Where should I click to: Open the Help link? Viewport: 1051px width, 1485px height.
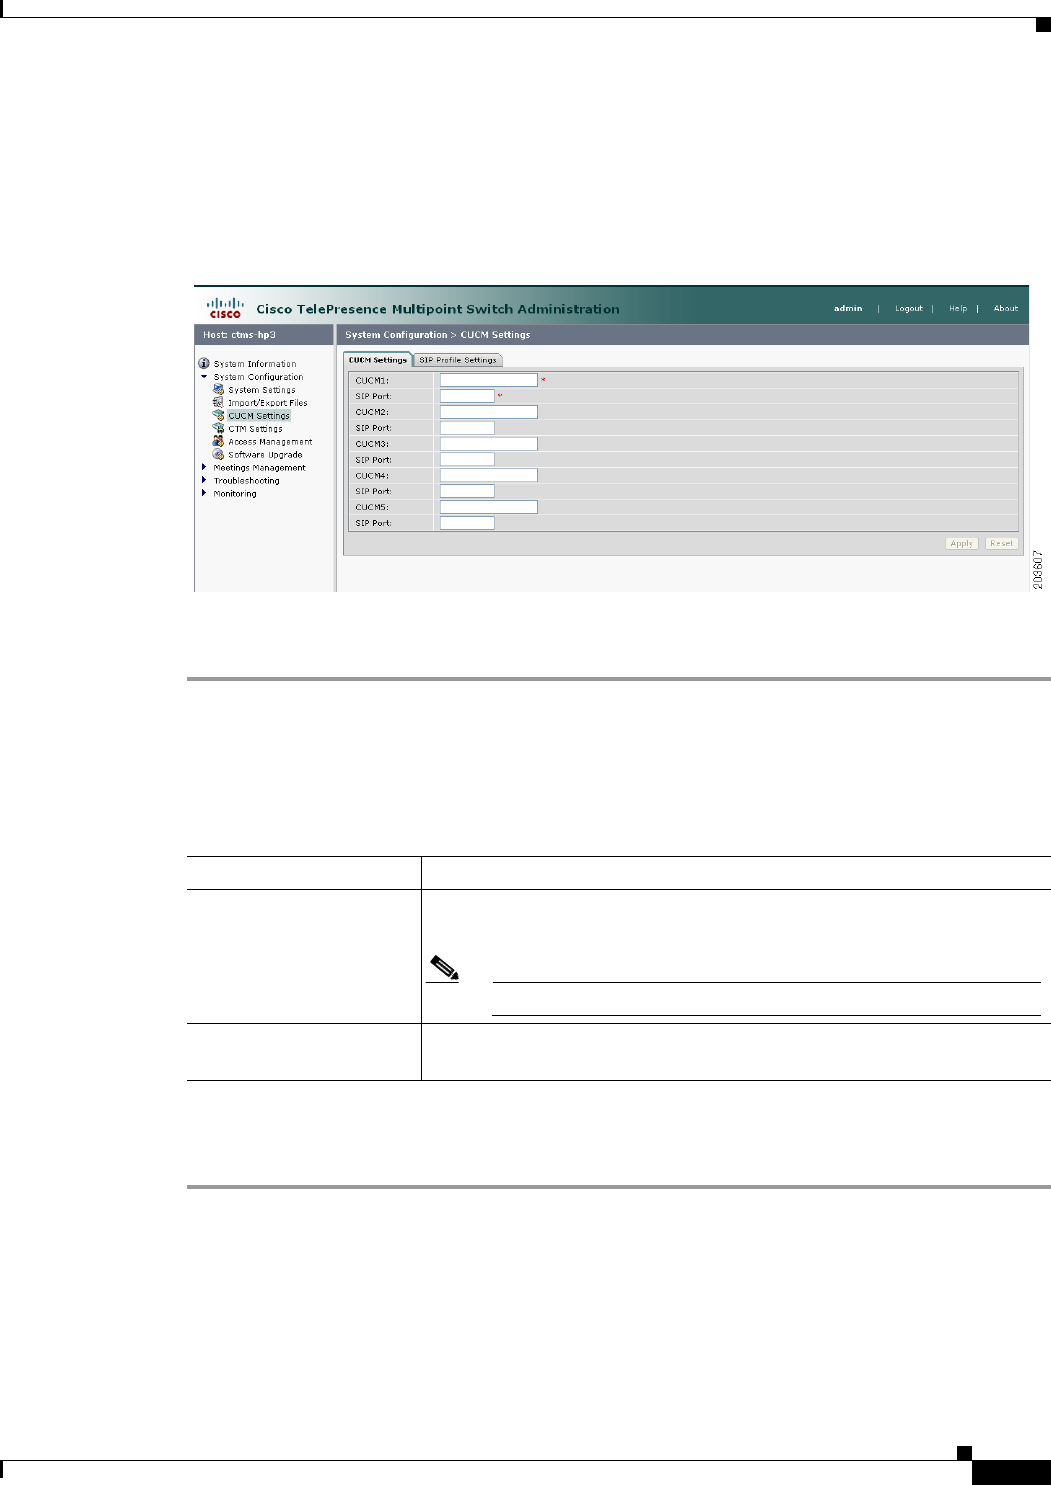pyautogui.click(x=957, y=309)
